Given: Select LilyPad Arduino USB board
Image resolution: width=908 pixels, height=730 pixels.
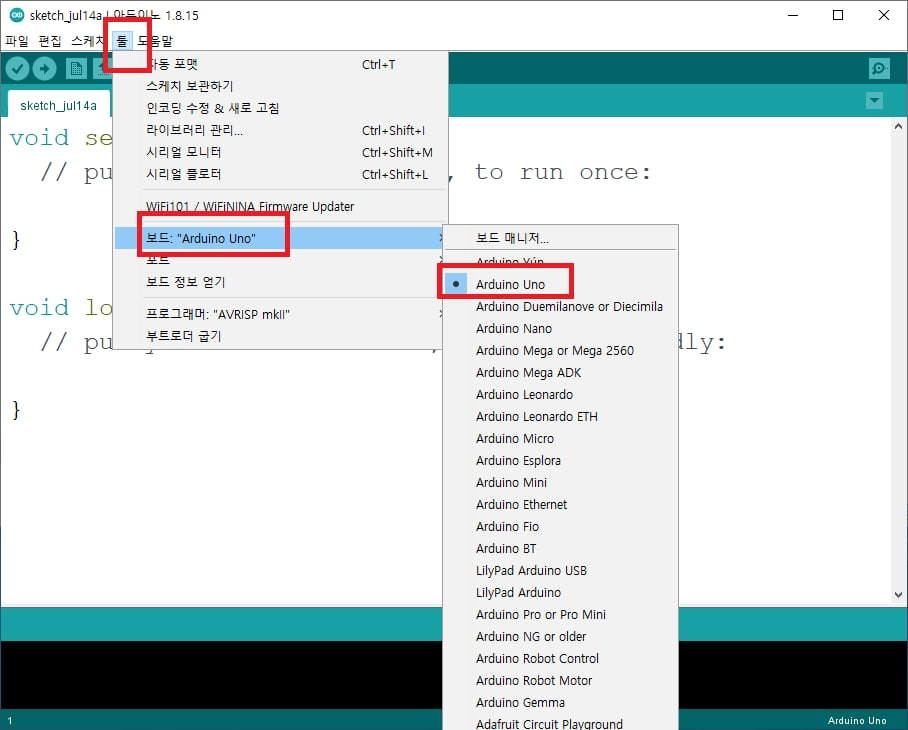Looking at the screenshot, I should [561, 570].
